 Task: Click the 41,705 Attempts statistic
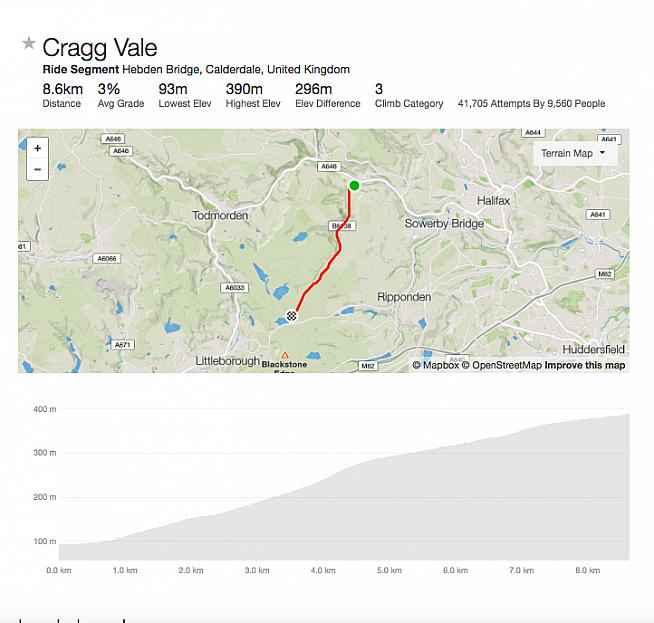(531, 103)
